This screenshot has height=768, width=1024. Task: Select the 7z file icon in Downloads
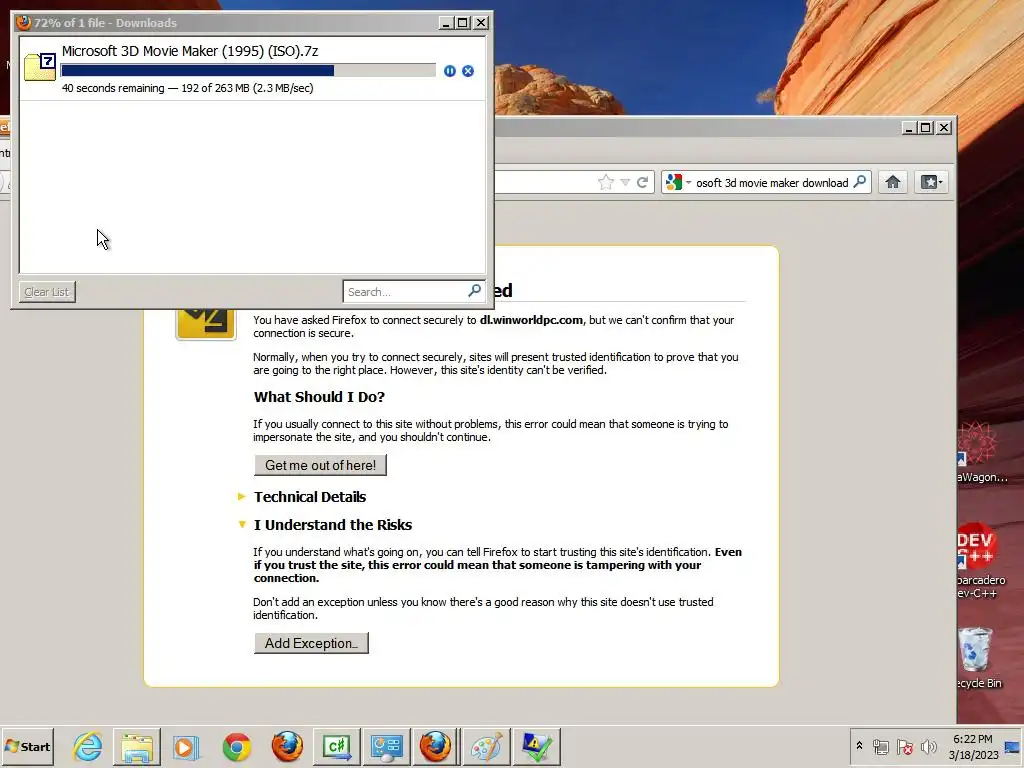coord(40,67)
